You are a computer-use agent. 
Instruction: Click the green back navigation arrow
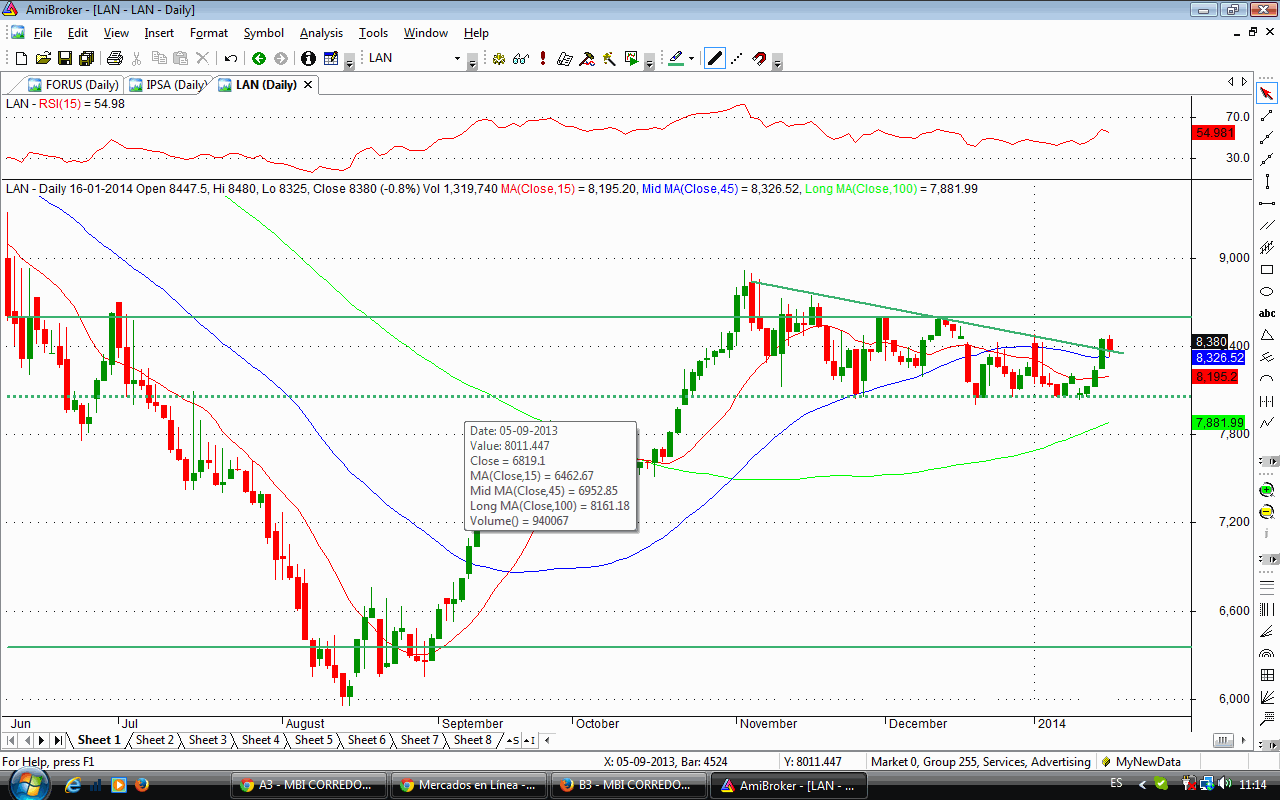pos(258,59)
